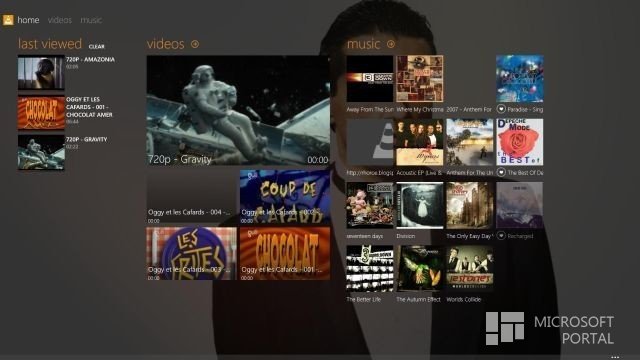Open the Division album cover

[x=420, y=205]
